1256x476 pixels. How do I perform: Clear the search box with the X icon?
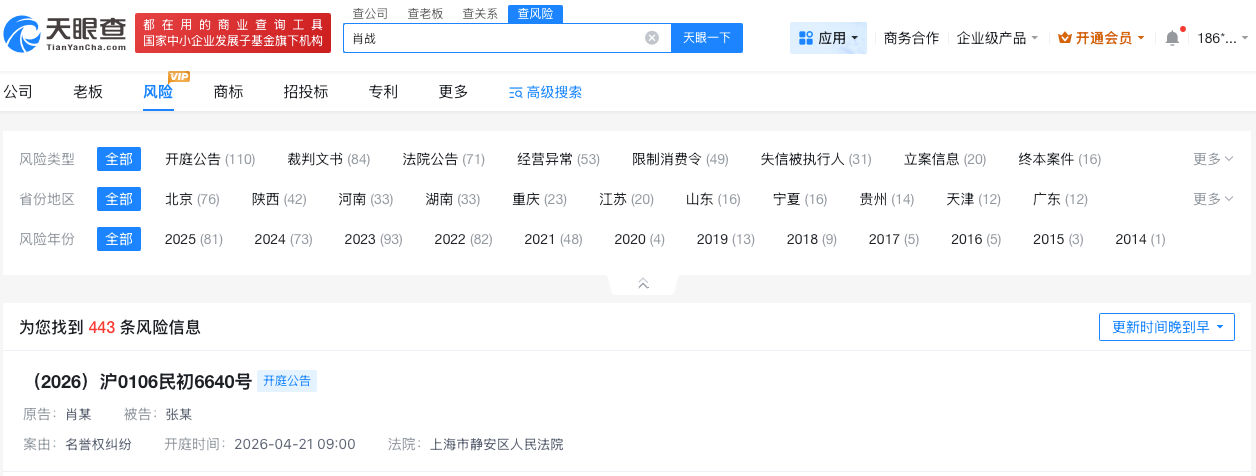pos(652,38)
